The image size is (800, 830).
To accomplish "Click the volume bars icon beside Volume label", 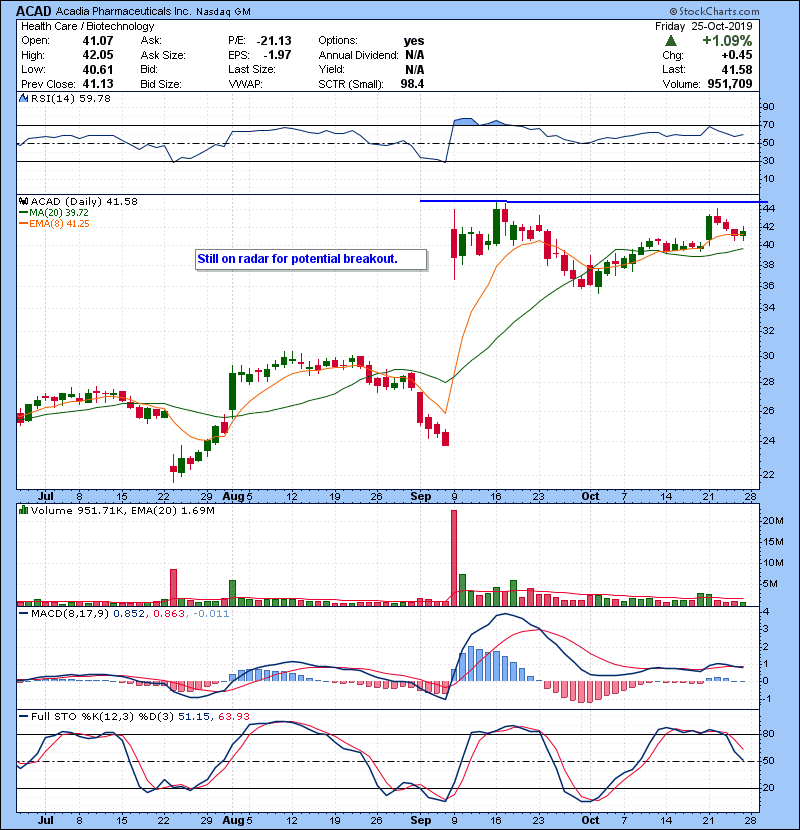I will click(x=23, y=510).
